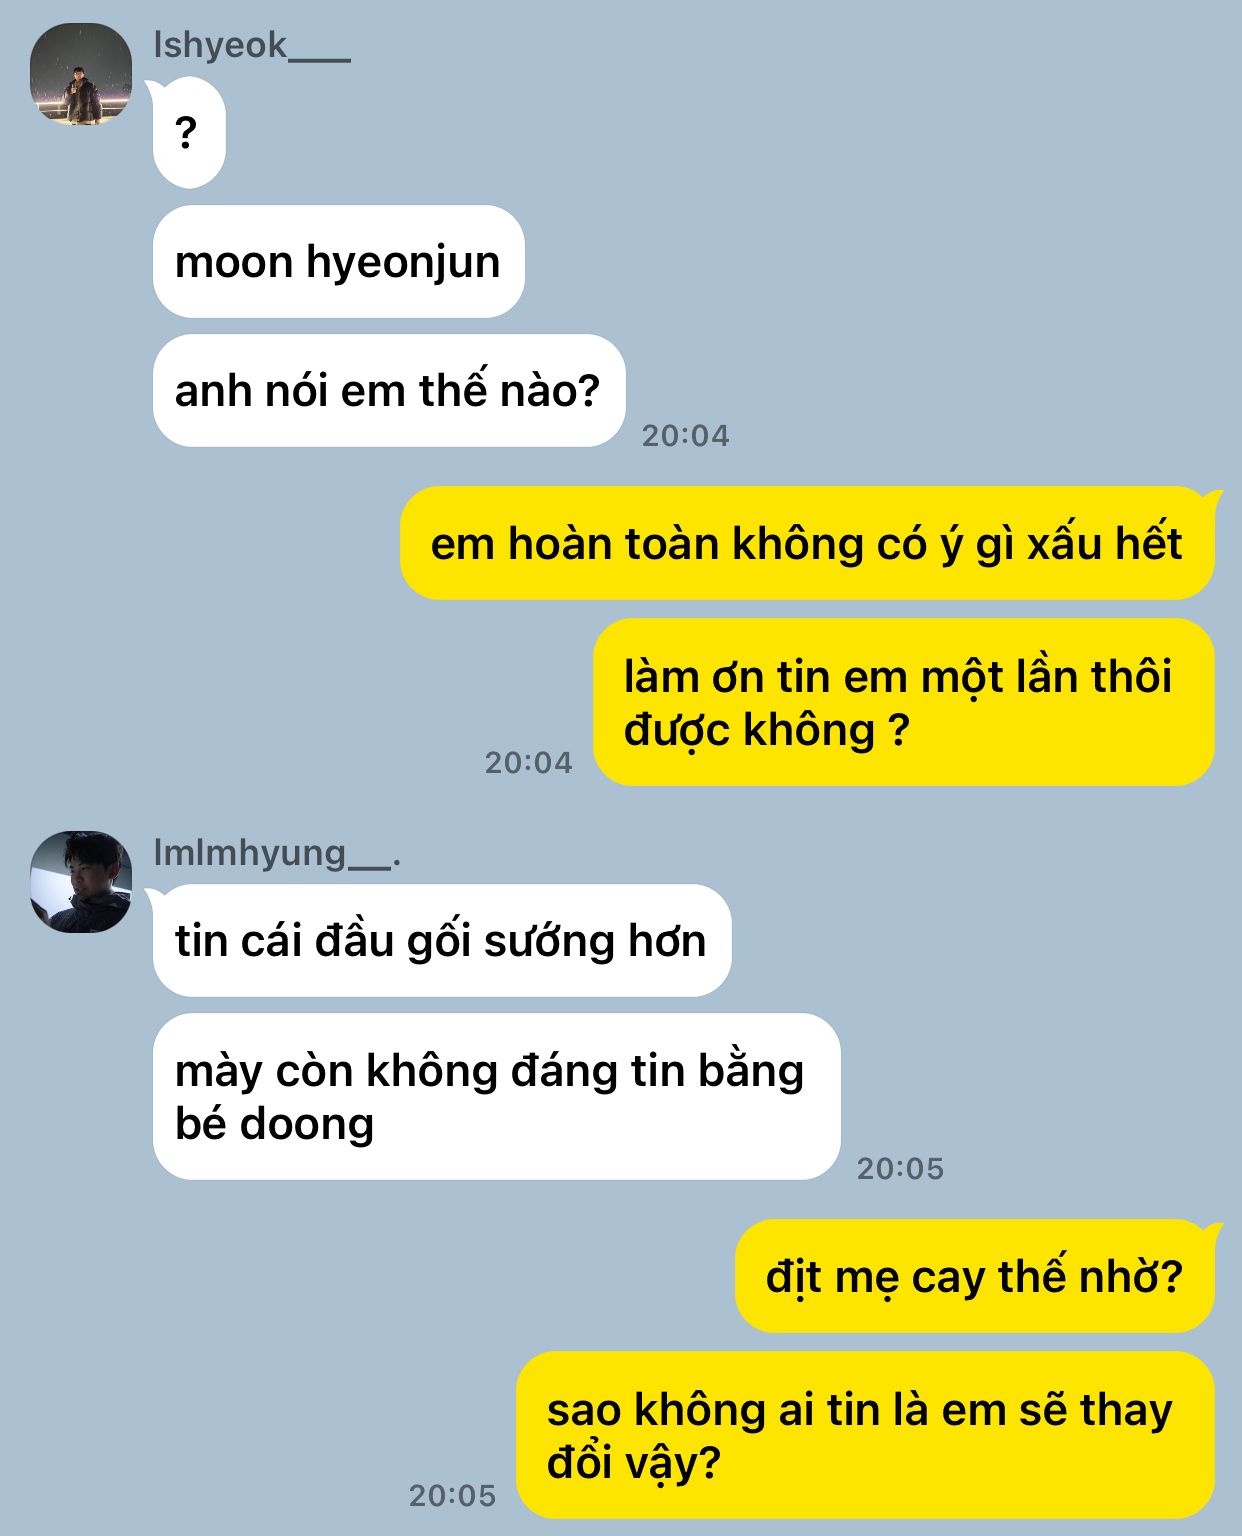The width and height of the screenshot is (1242, 1536).
Task: Tap the lmlmhyung__. sender name
Action: (x=277, y=853)
